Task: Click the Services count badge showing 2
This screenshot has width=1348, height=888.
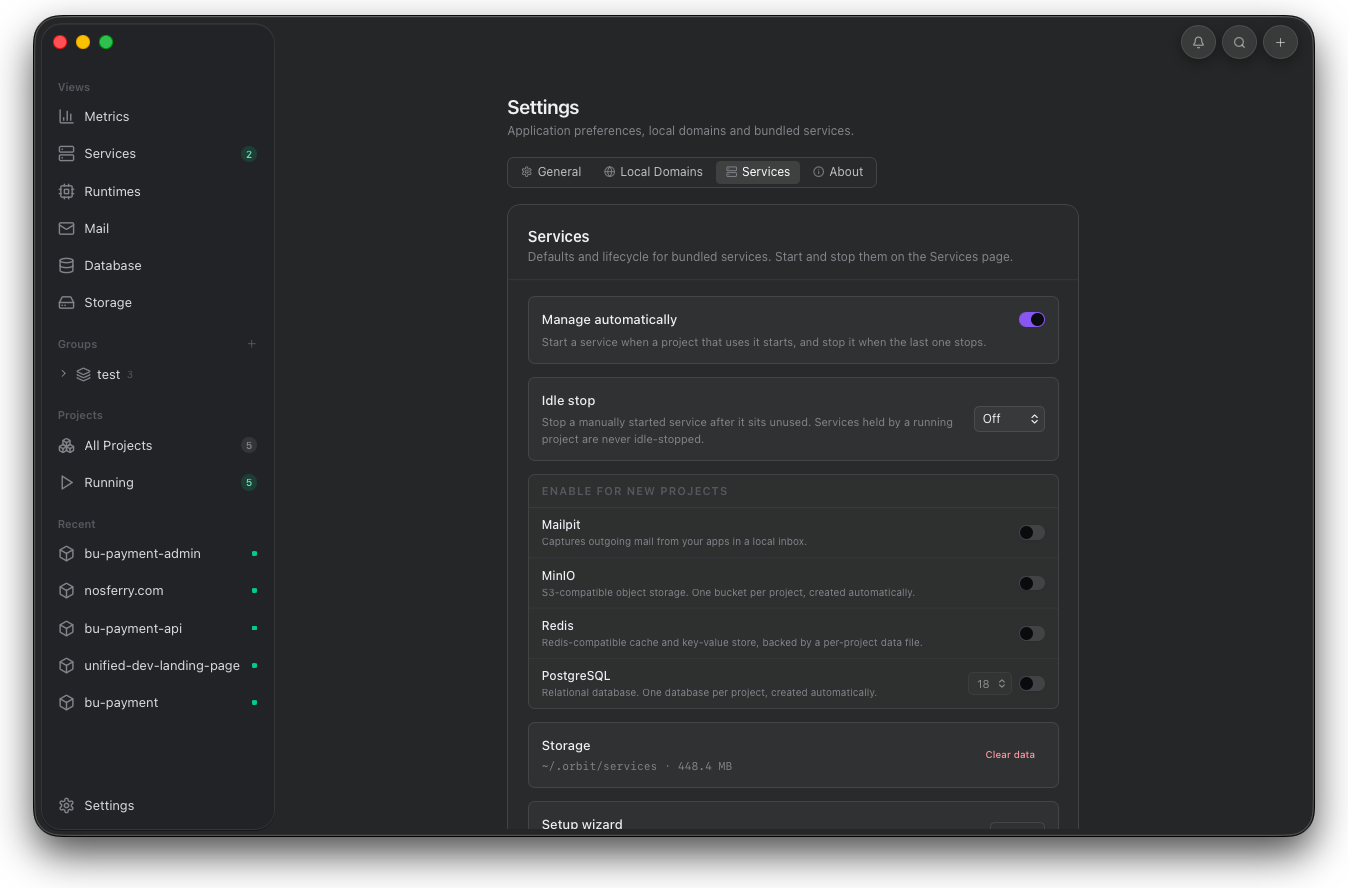Action: [x=249, y=154]
